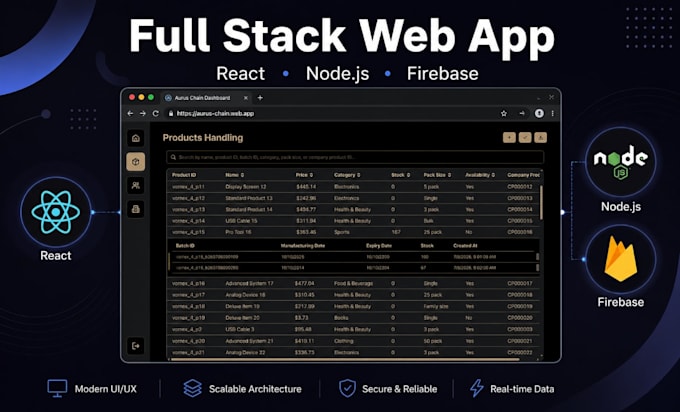Click the 'Food & Beverage' category cell
This screenshot has height=412, width=680.
point(353,283)
